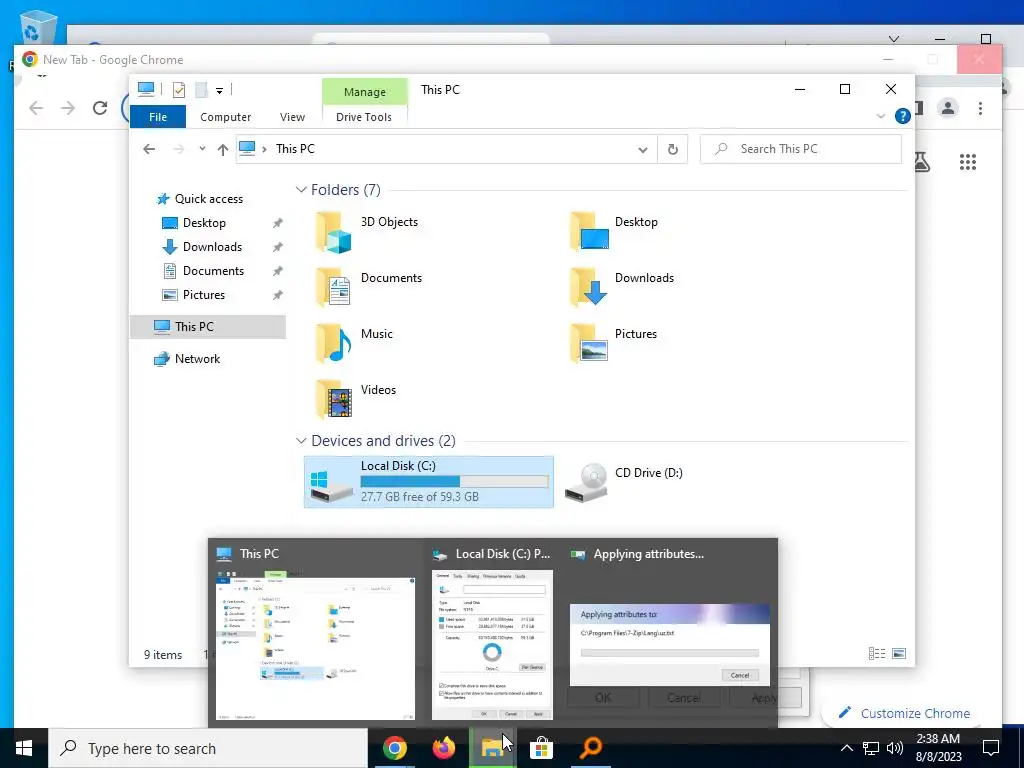Click the taskbar Type here to search box

[208, 748]
